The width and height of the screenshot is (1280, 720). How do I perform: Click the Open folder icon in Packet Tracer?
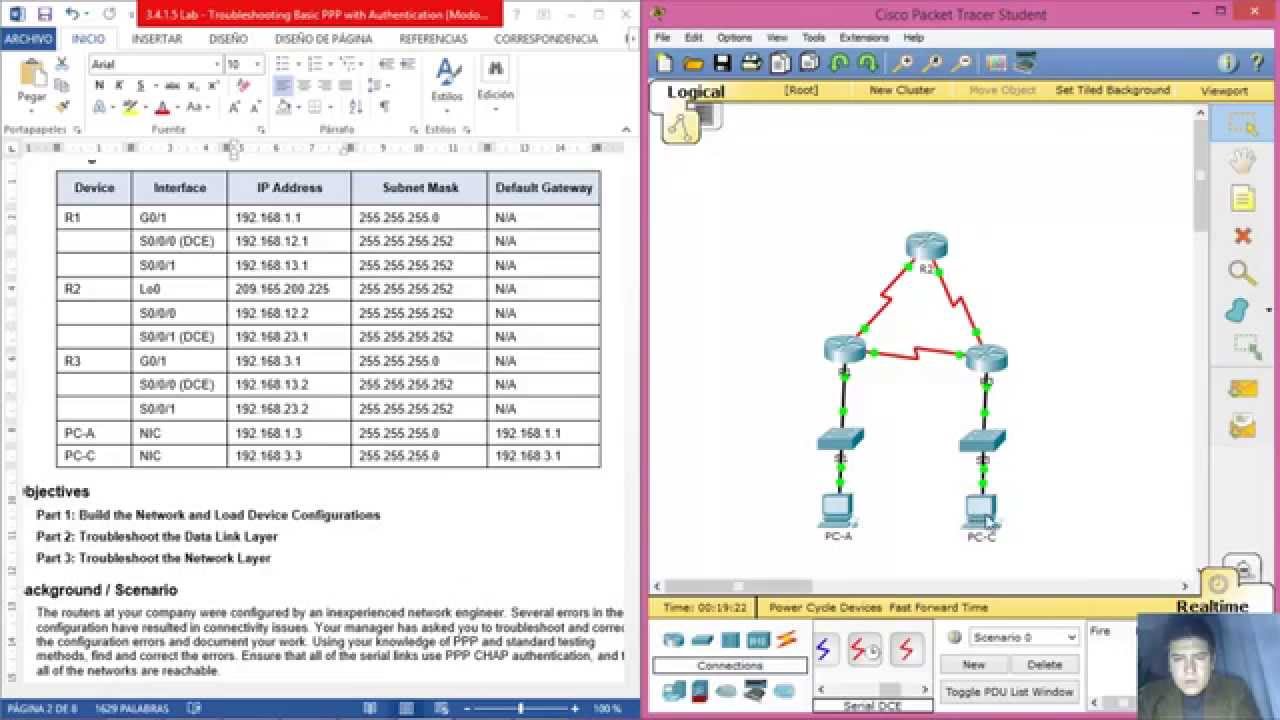[x=693, y=63]
